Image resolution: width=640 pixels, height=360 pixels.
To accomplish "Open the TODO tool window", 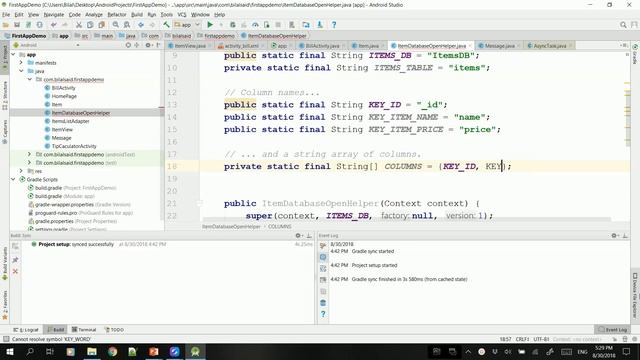I will click(x=114, y=329).
